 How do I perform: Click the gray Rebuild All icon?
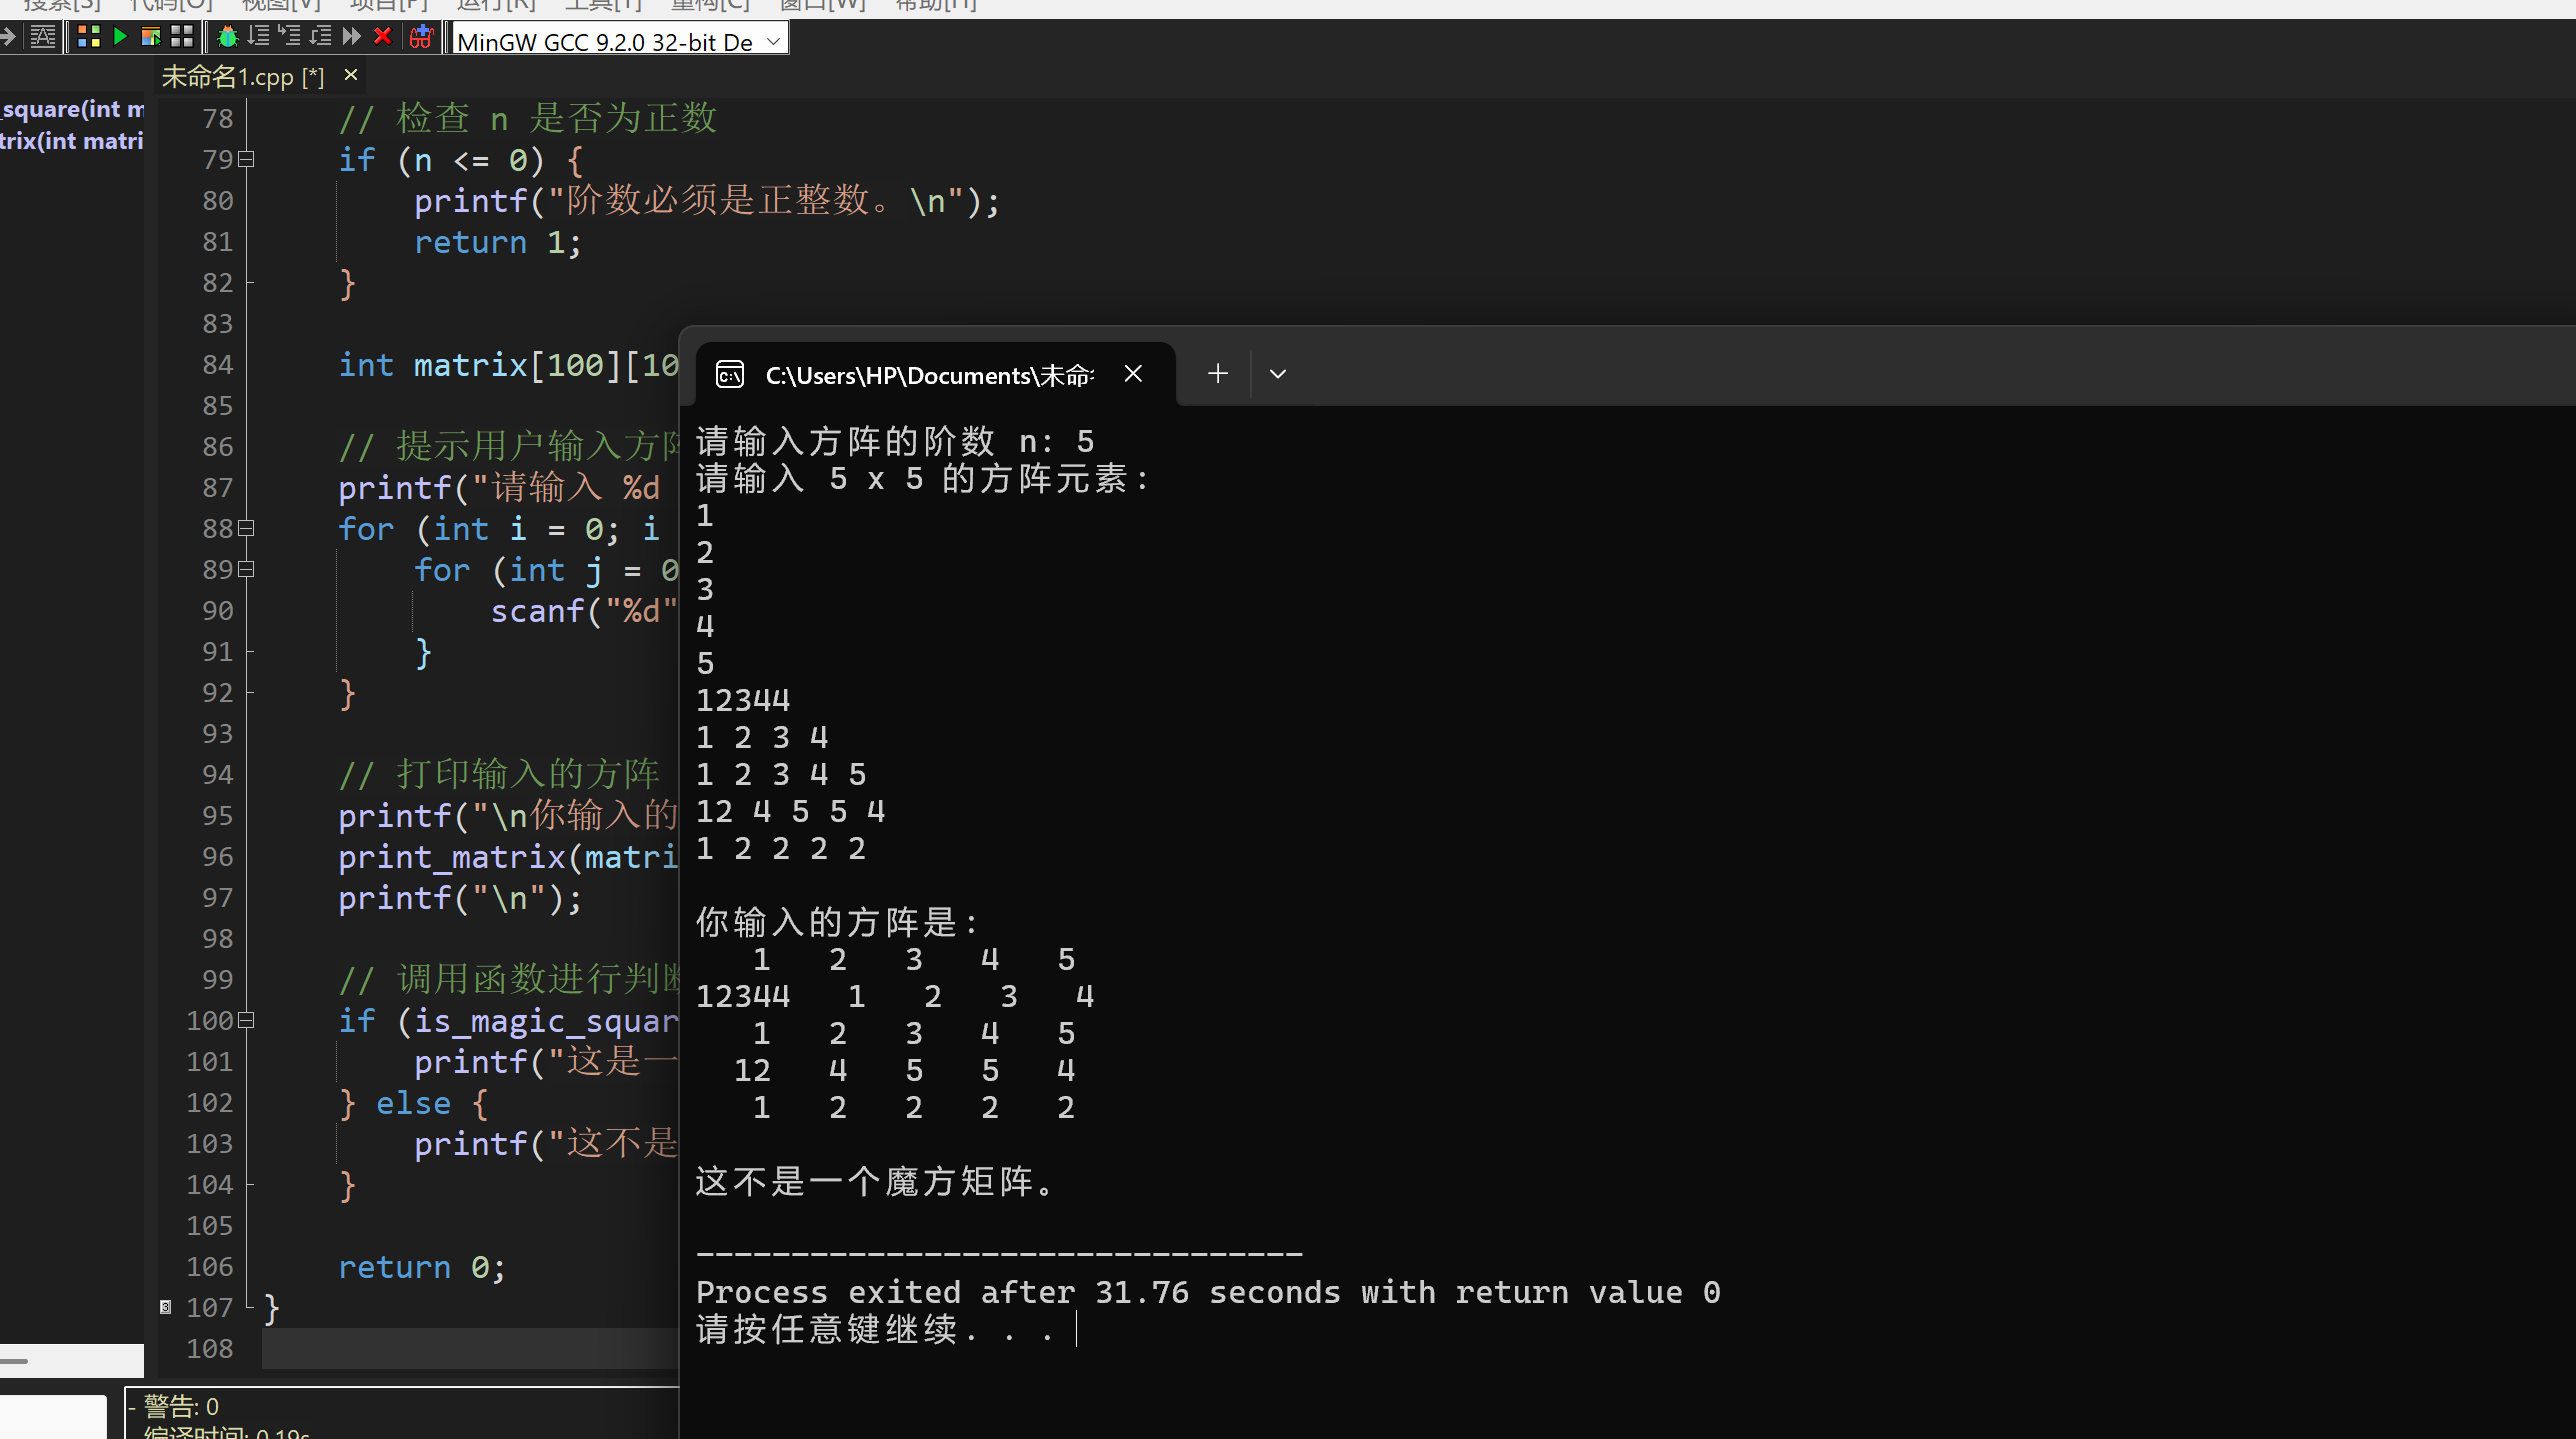(x=182, y=37)
